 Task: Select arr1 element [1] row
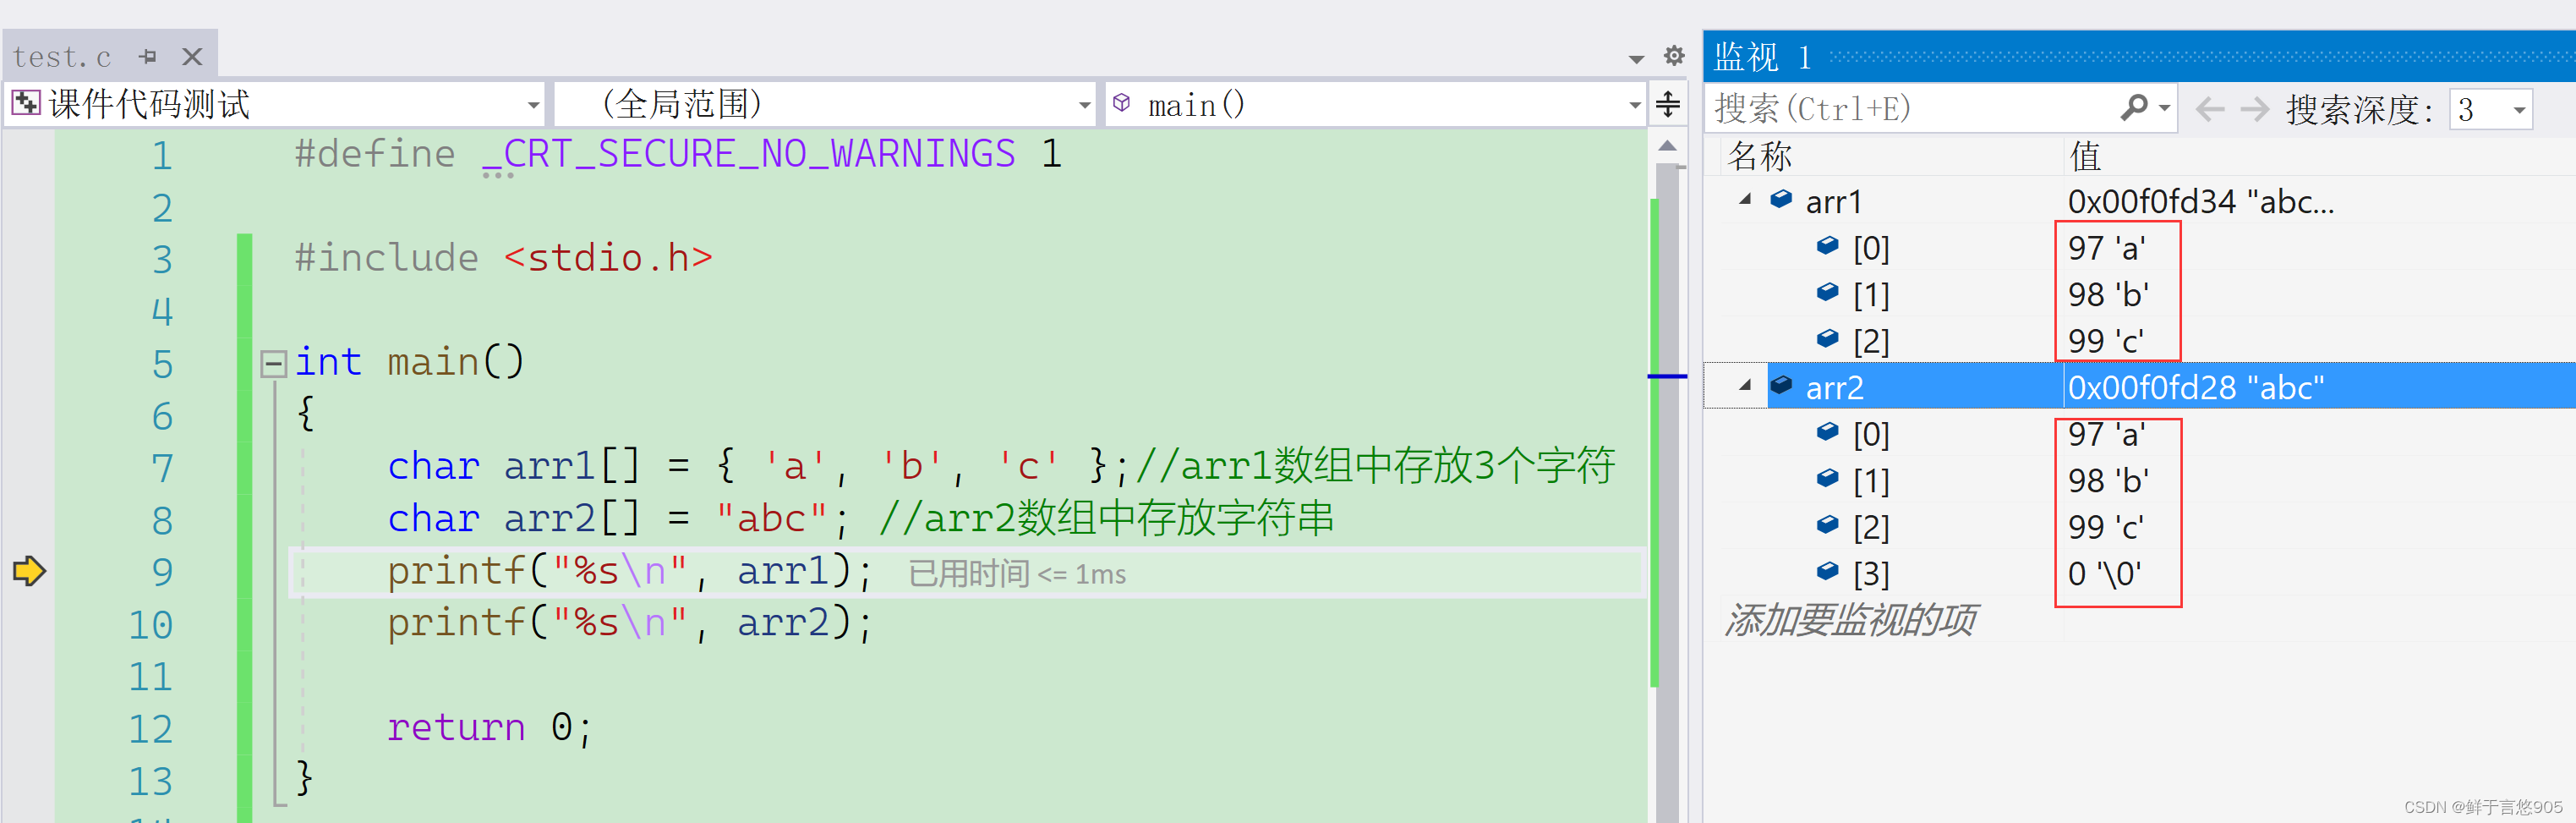2140,294
